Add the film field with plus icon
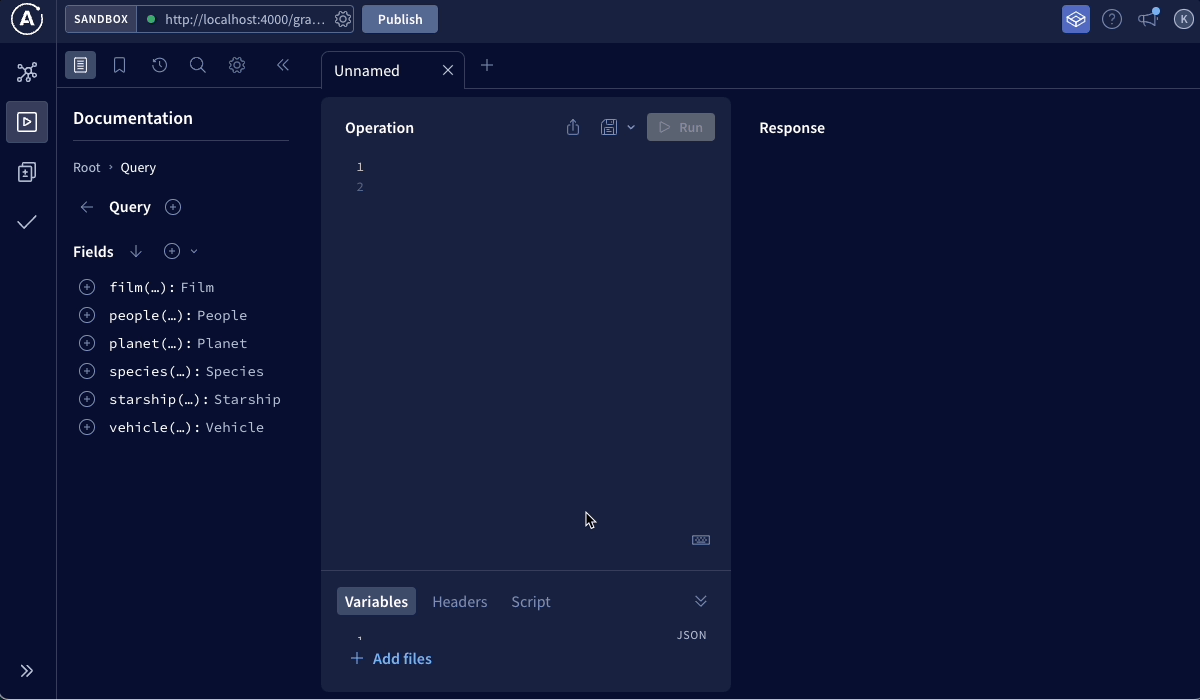This screenshot has width=1200, height=700. [87, 287]
